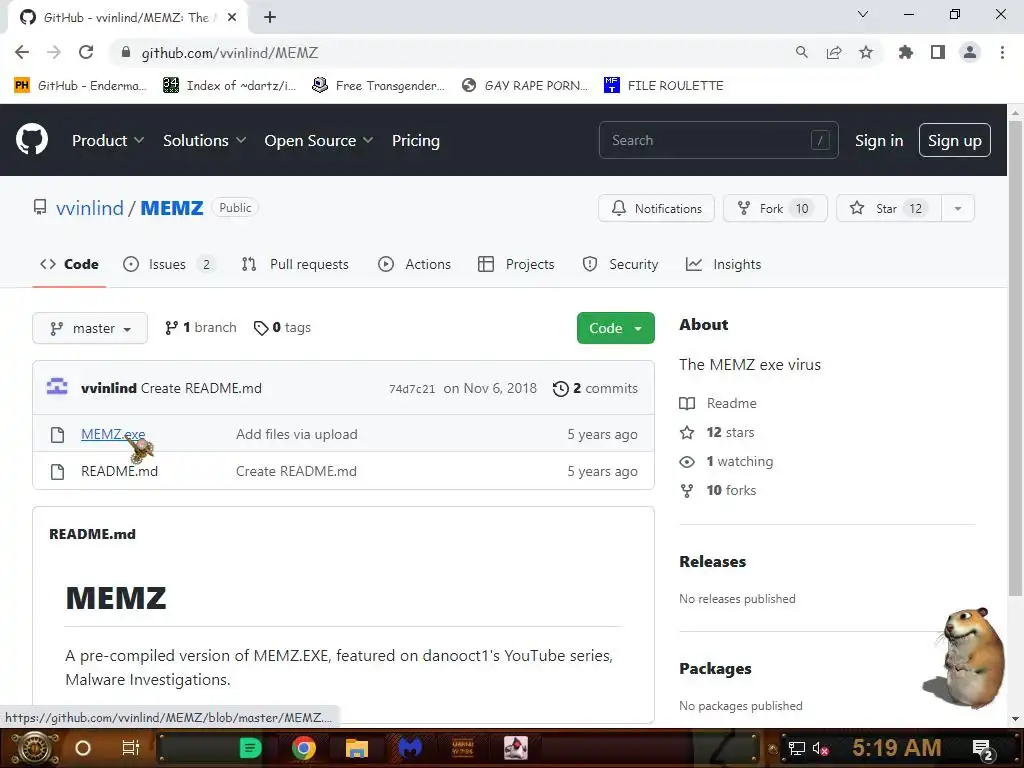Click the zoom magnifier in address bar
The height and width of the screenshot is (768, 1024).
pos(802,52)
